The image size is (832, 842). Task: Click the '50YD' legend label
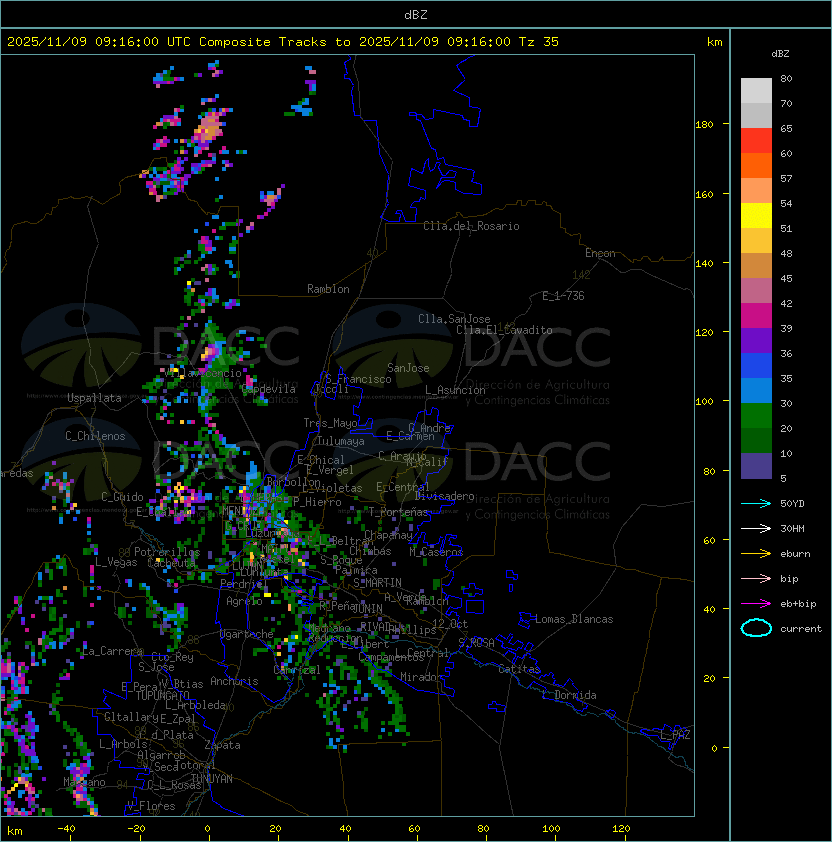tap(792, 503)
